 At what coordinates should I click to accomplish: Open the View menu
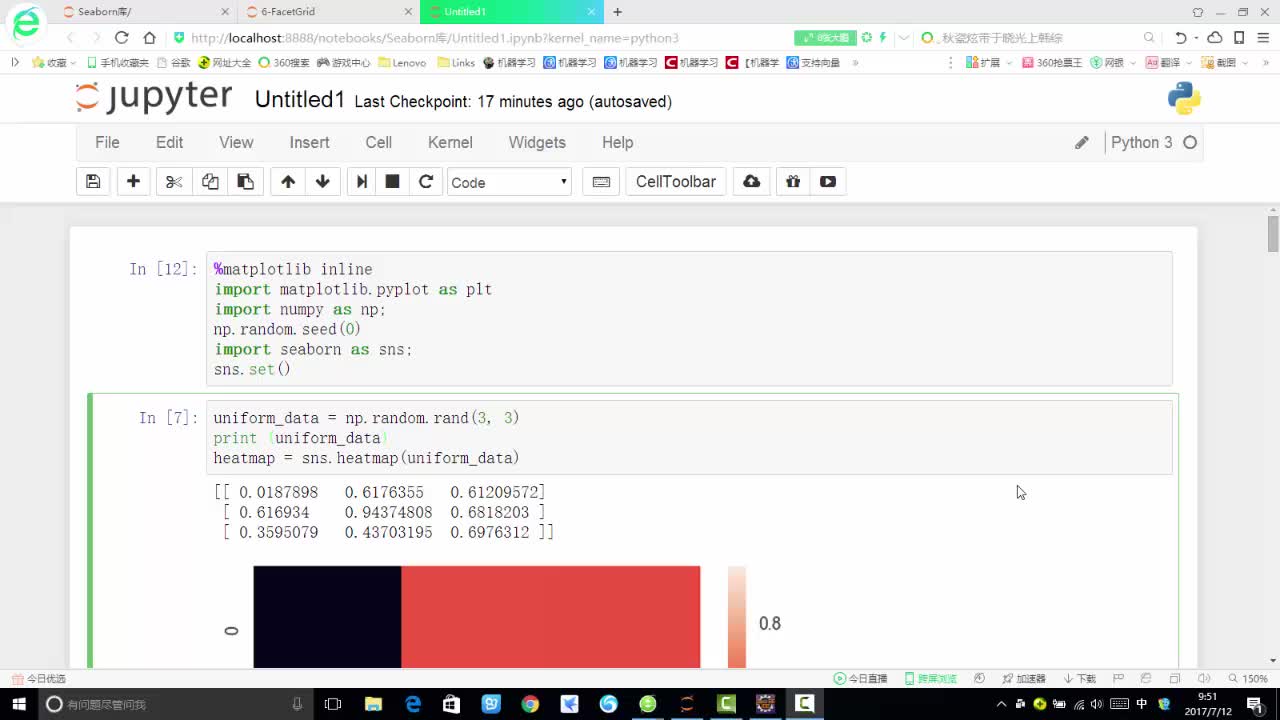click(236, 143)
